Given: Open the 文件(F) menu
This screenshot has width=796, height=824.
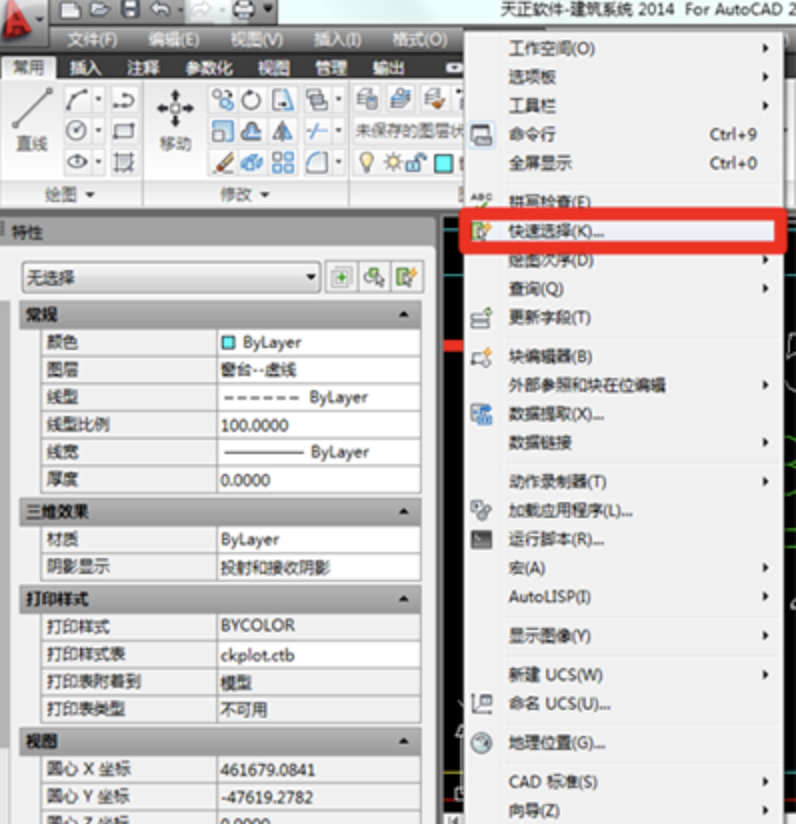Looking at the screenshot, I should click(92, 39).
